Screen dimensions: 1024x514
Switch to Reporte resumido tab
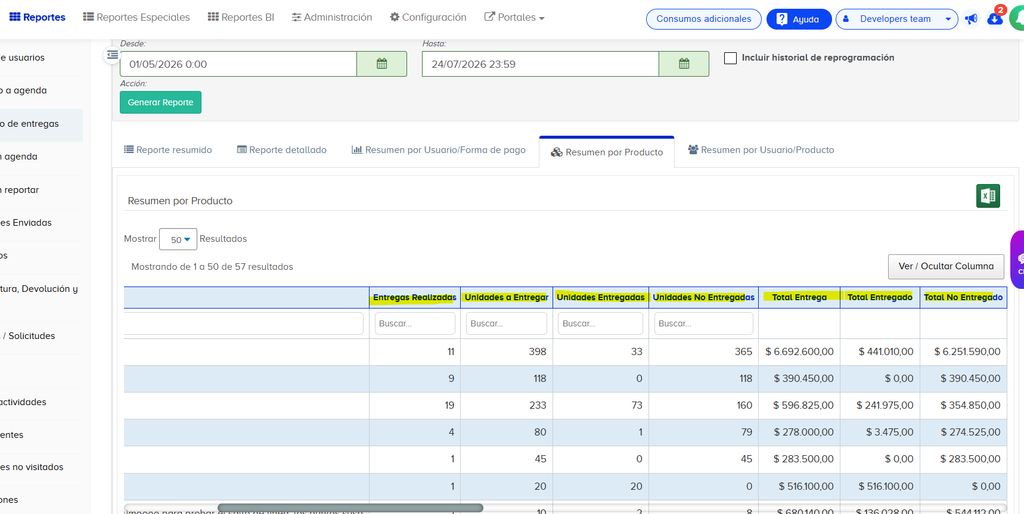coord(168,150)
